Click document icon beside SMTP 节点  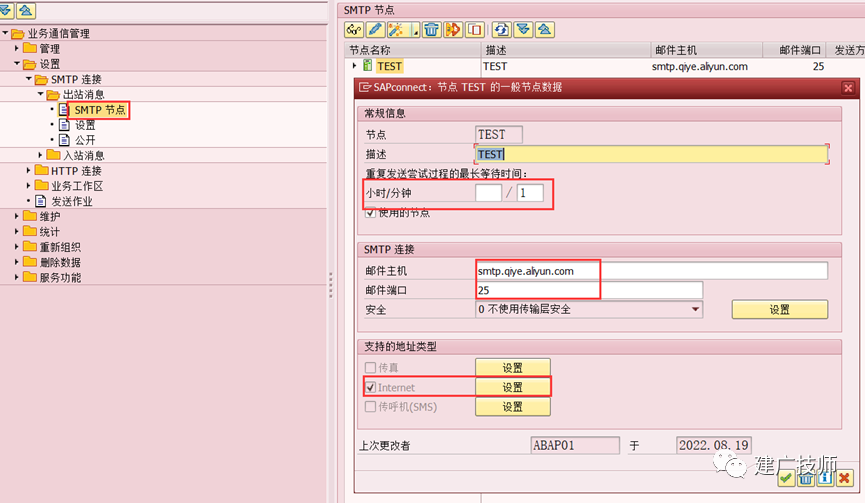tap(64, 110)
